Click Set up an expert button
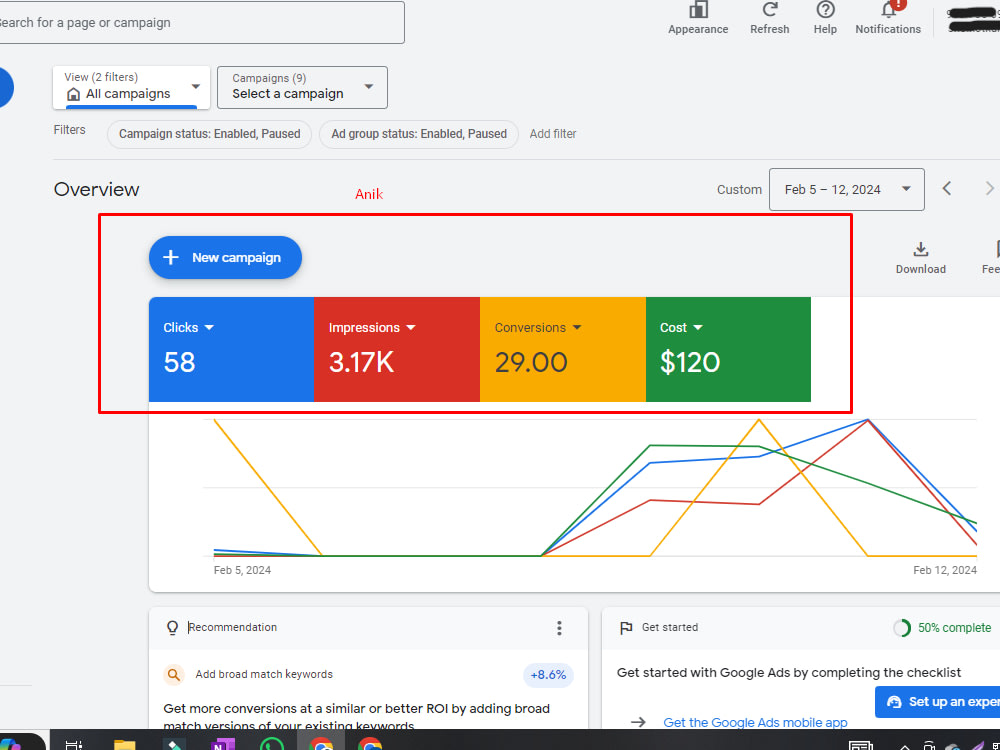 938,702
